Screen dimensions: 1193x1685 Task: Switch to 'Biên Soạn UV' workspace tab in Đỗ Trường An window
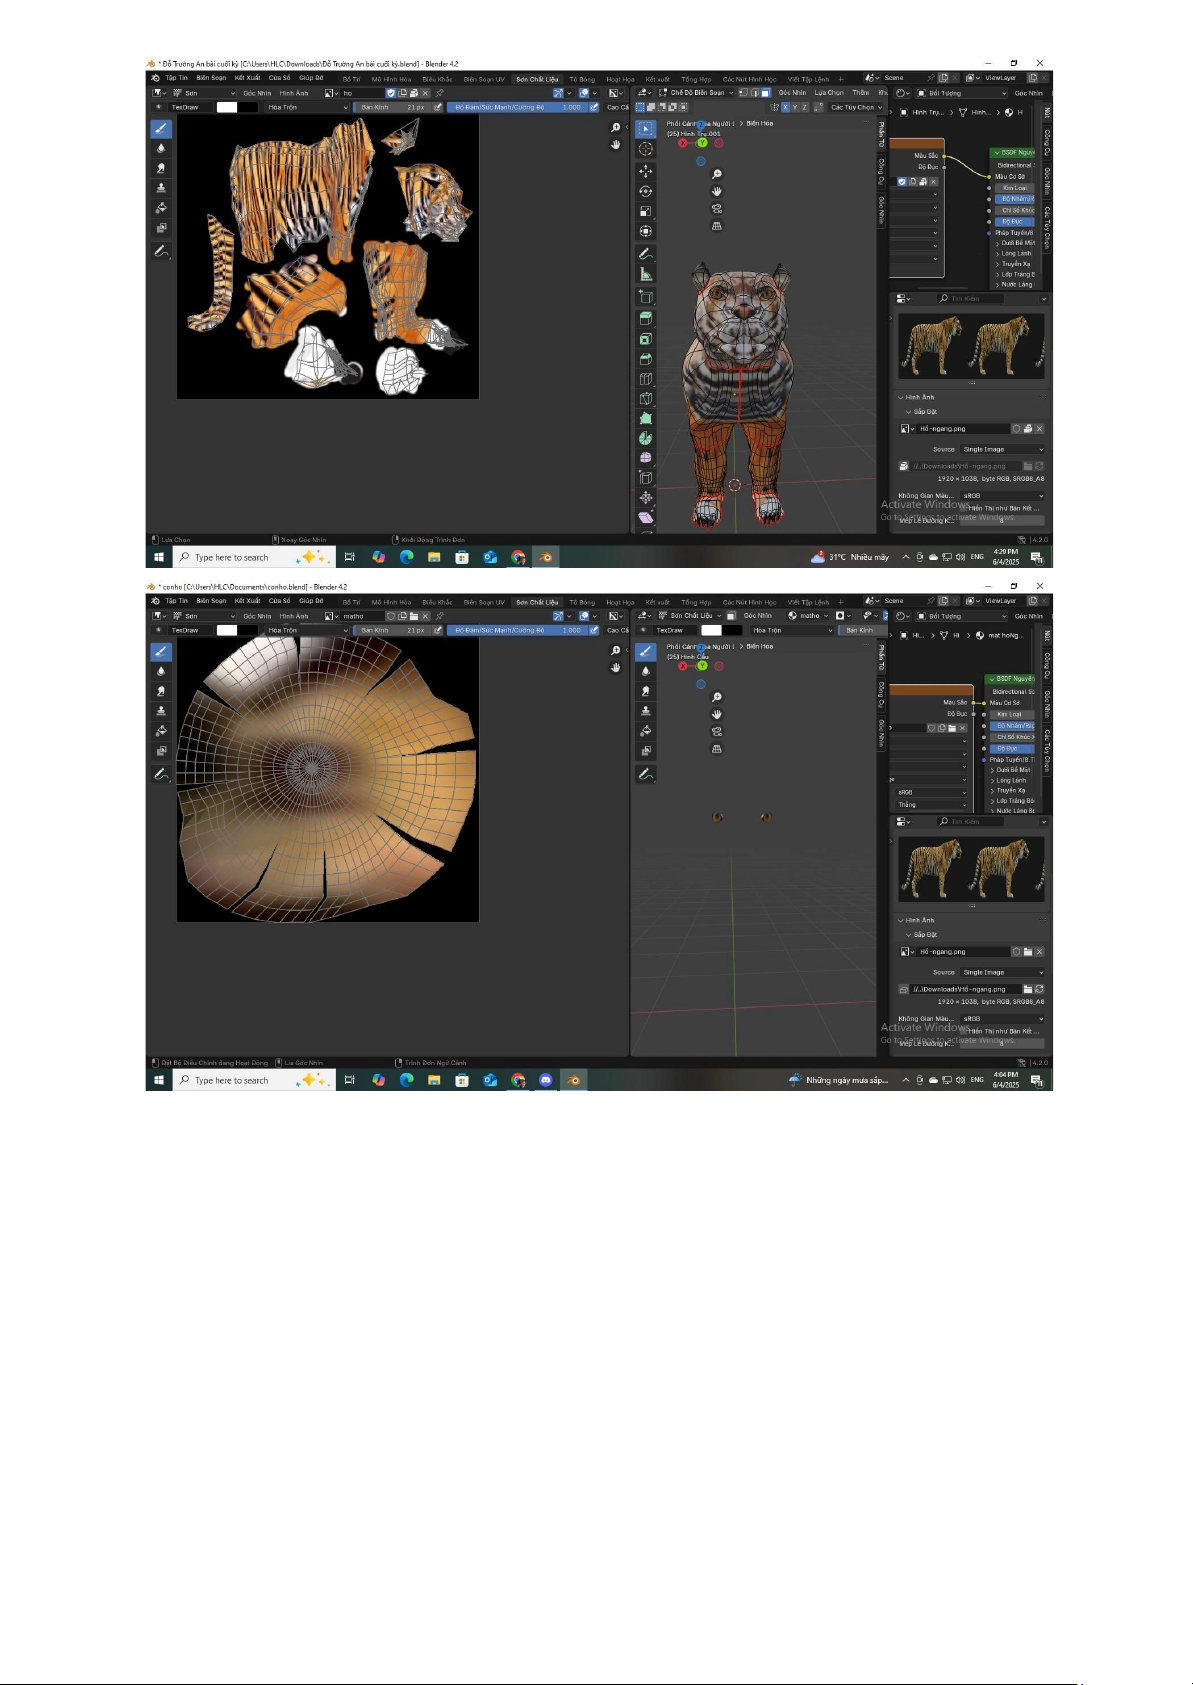484,79
